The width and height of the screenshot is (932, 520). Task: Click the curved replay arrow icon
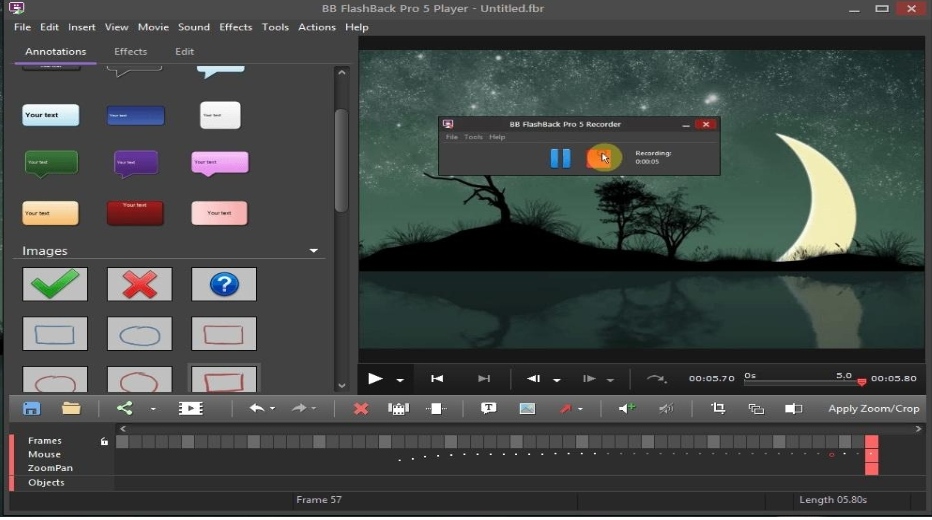tap(656, 379)
